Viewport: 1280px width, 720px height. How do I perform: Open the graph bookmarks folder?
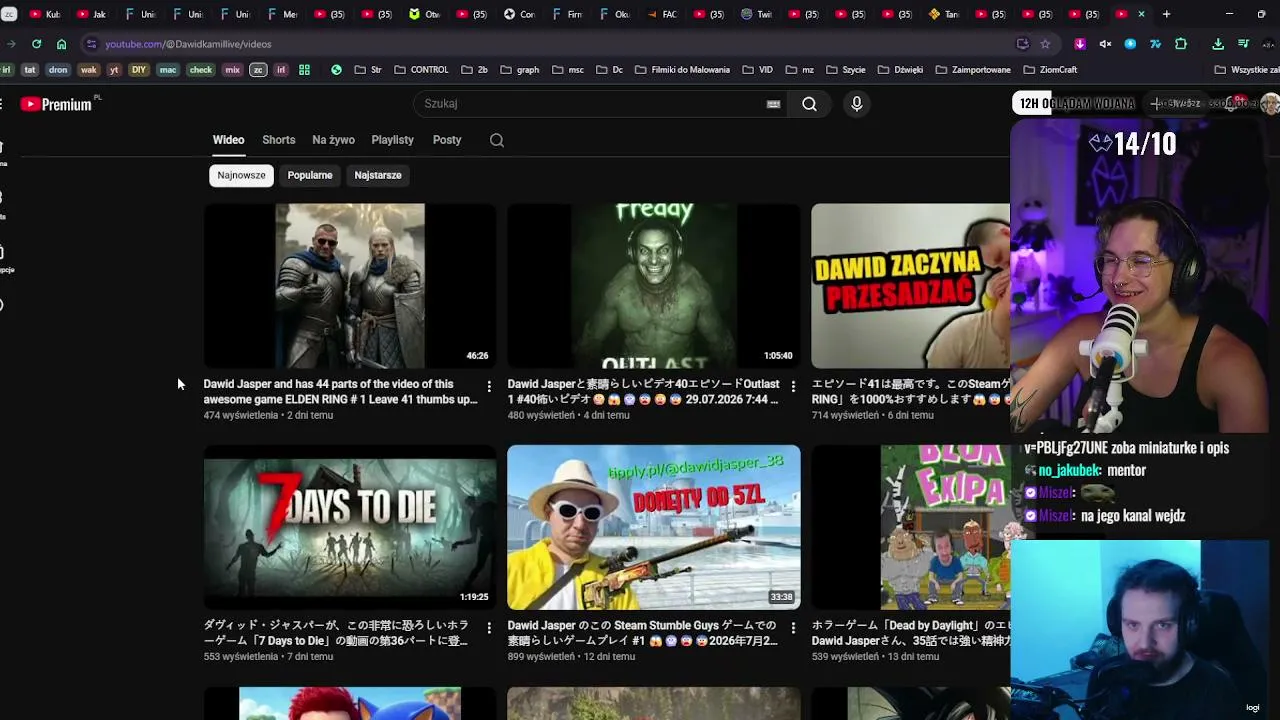coord(520,70)
